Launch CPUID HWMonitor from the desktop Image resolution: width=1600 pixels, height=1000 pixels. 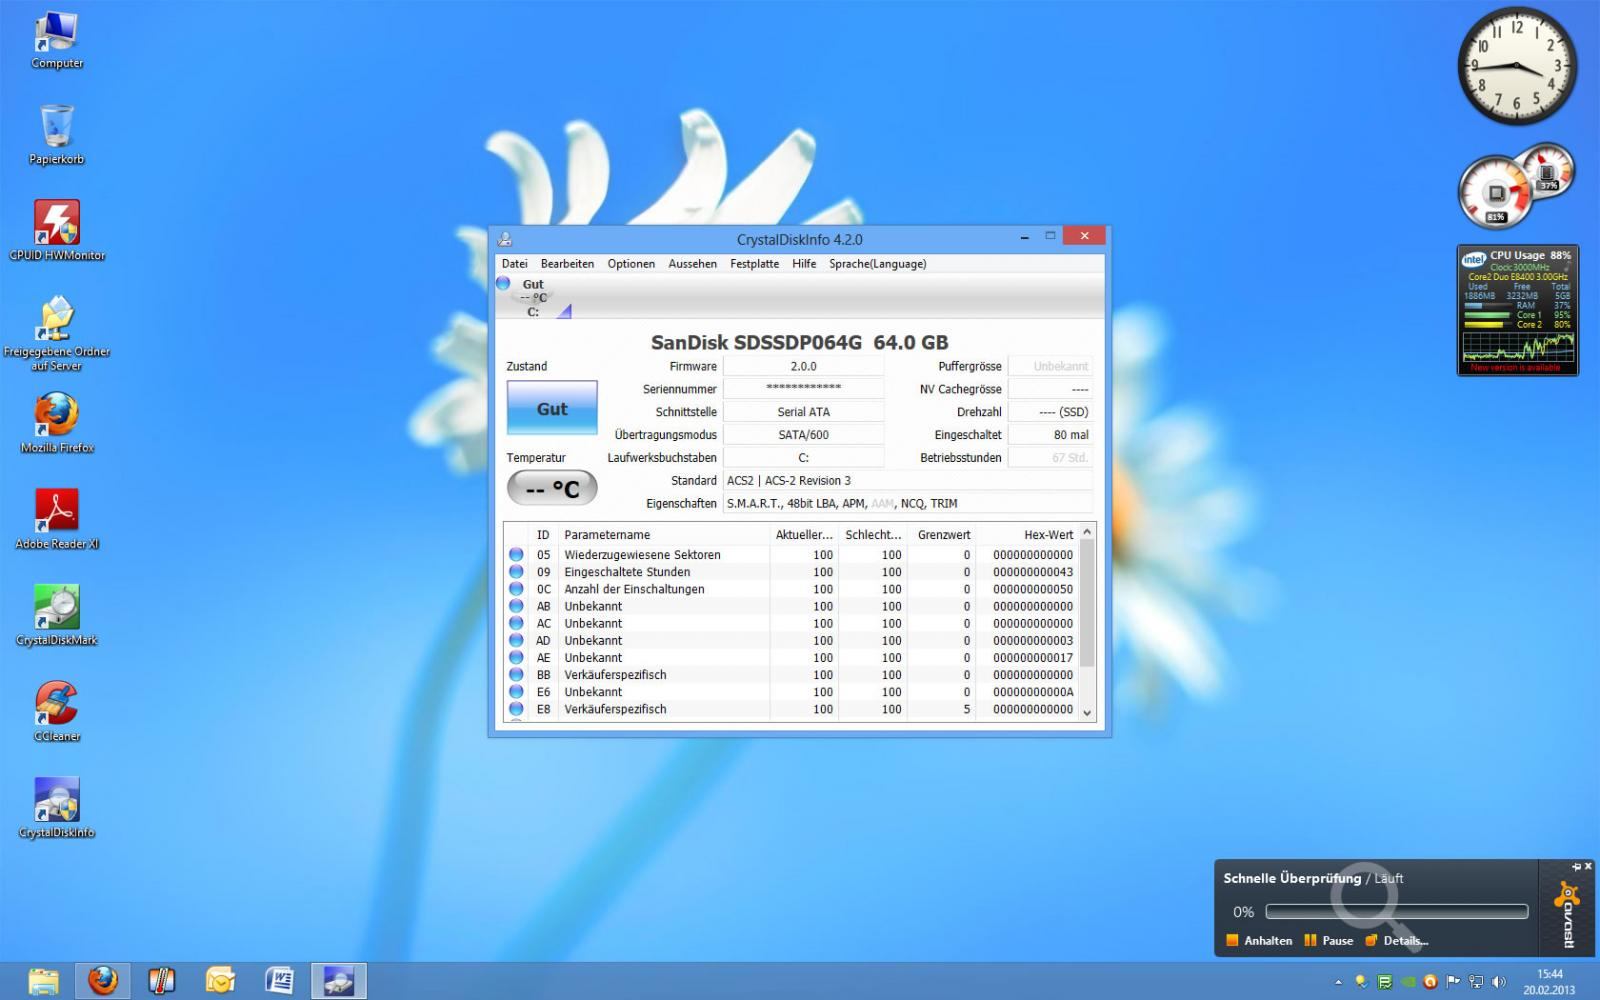click(57, 231)
